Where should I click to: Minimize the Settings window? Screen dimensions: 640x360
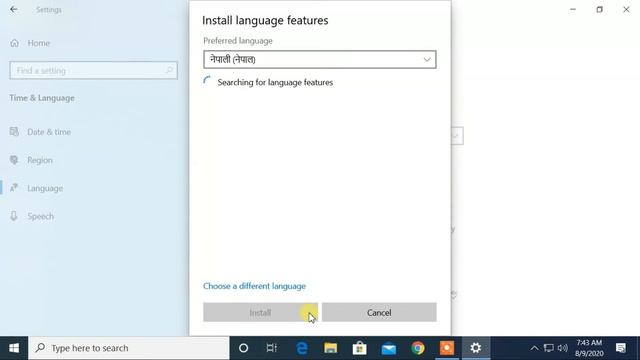(x=573, y=9)
